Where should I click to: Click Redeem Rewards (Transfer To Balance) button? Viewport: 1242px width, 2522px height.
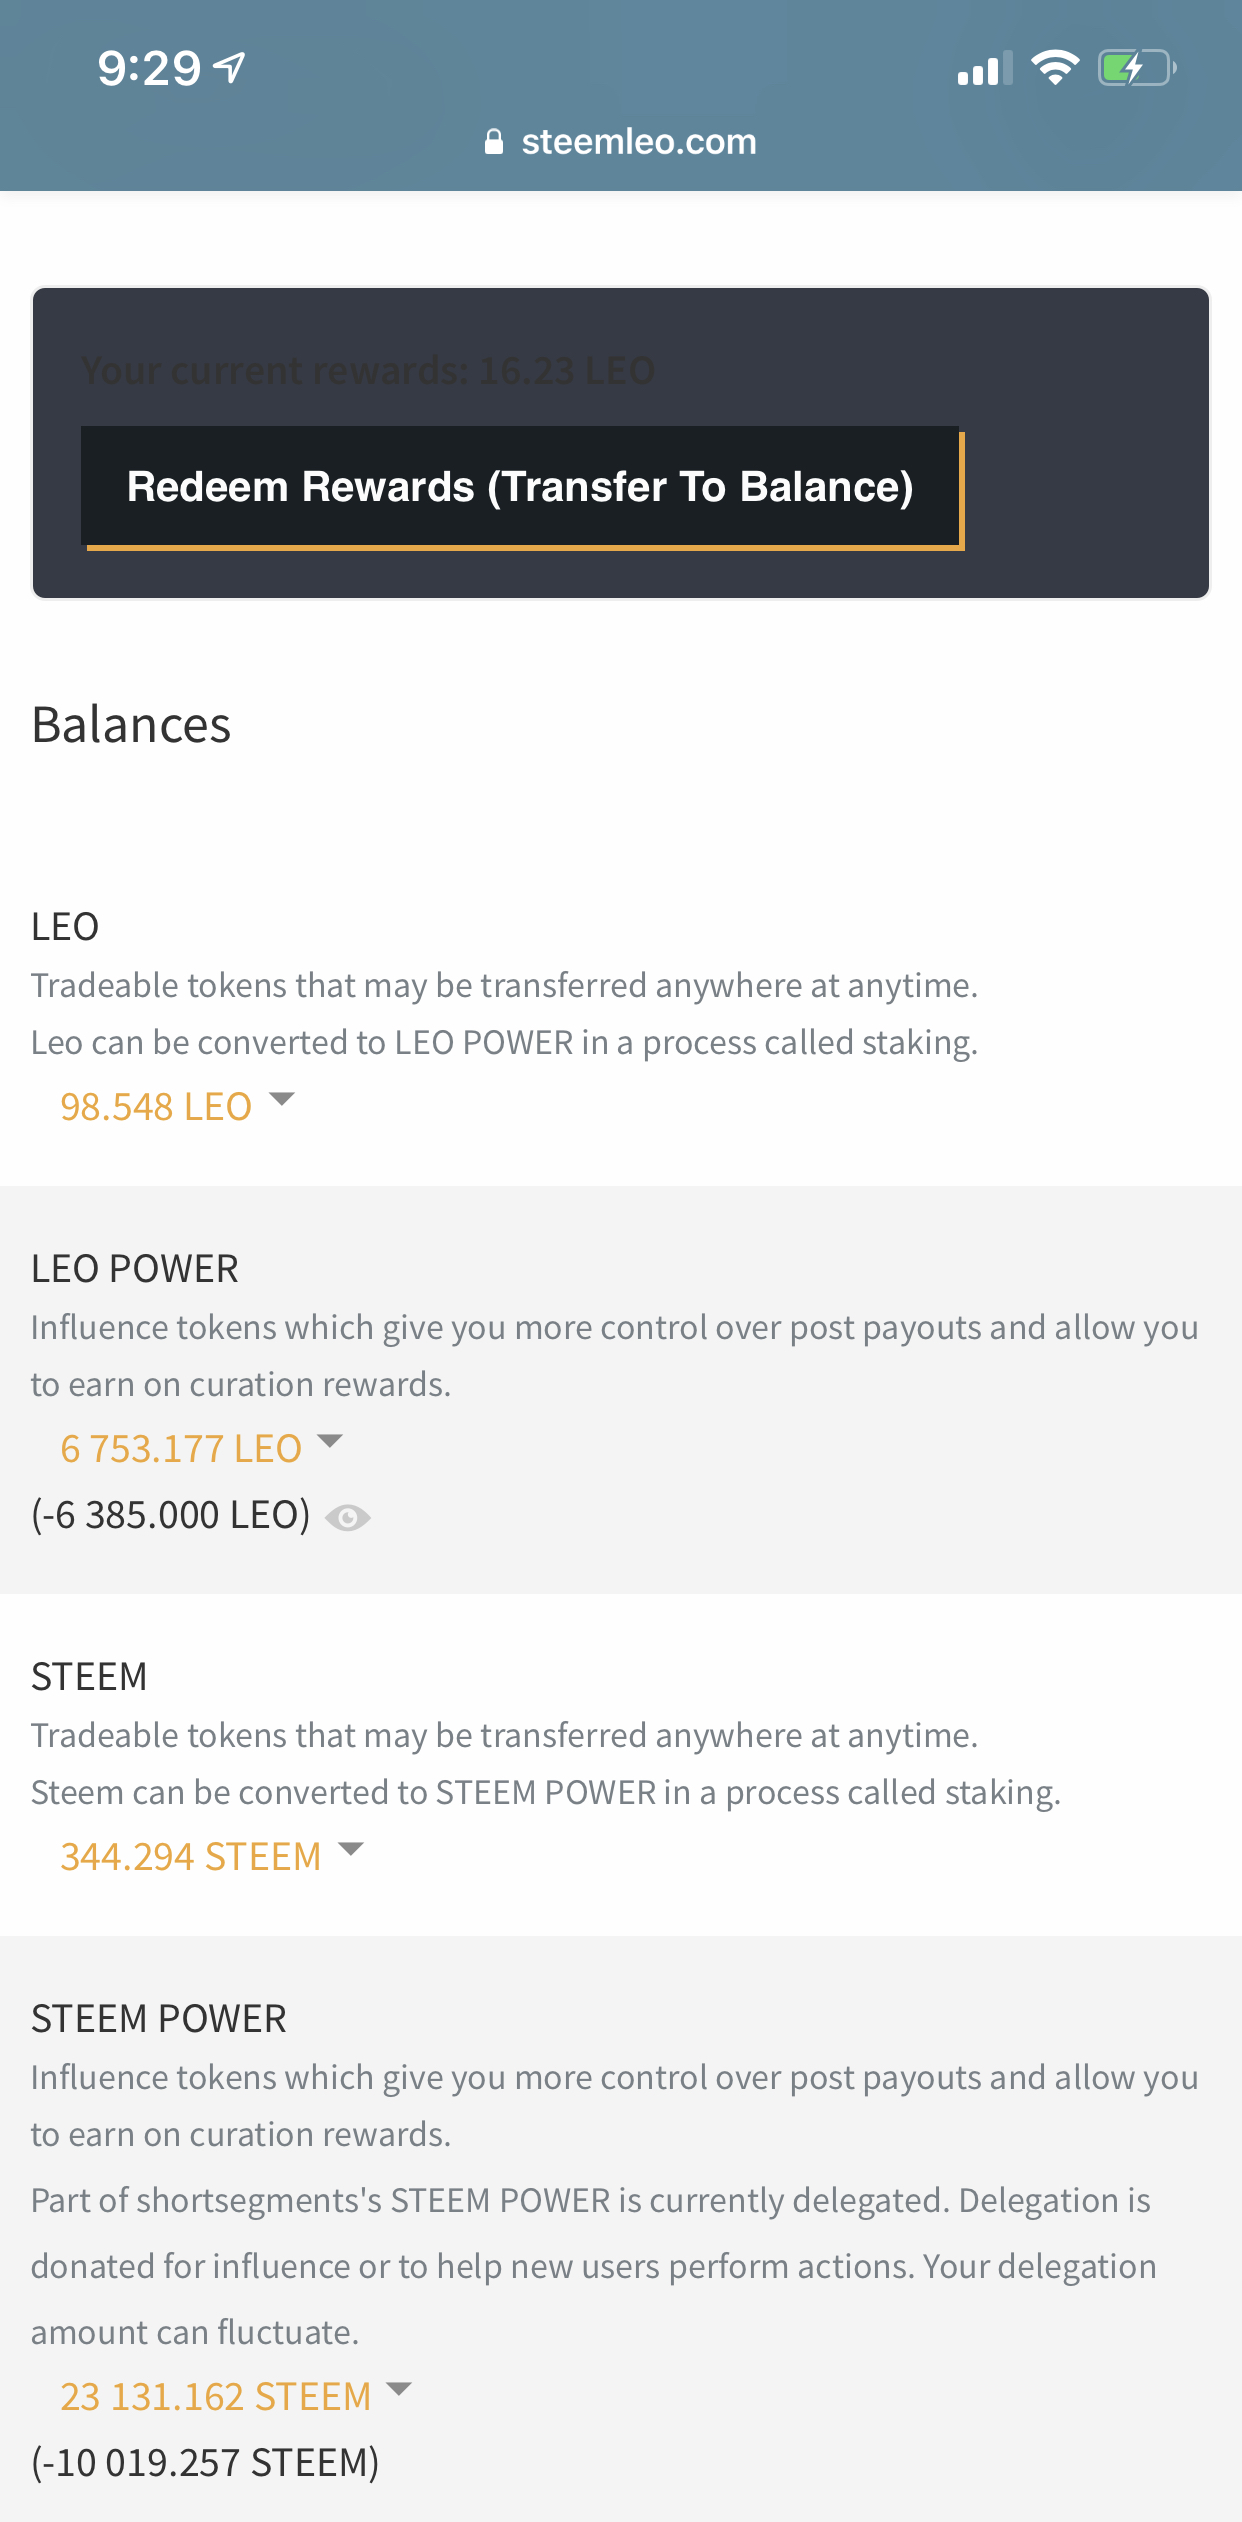point(520,487)
